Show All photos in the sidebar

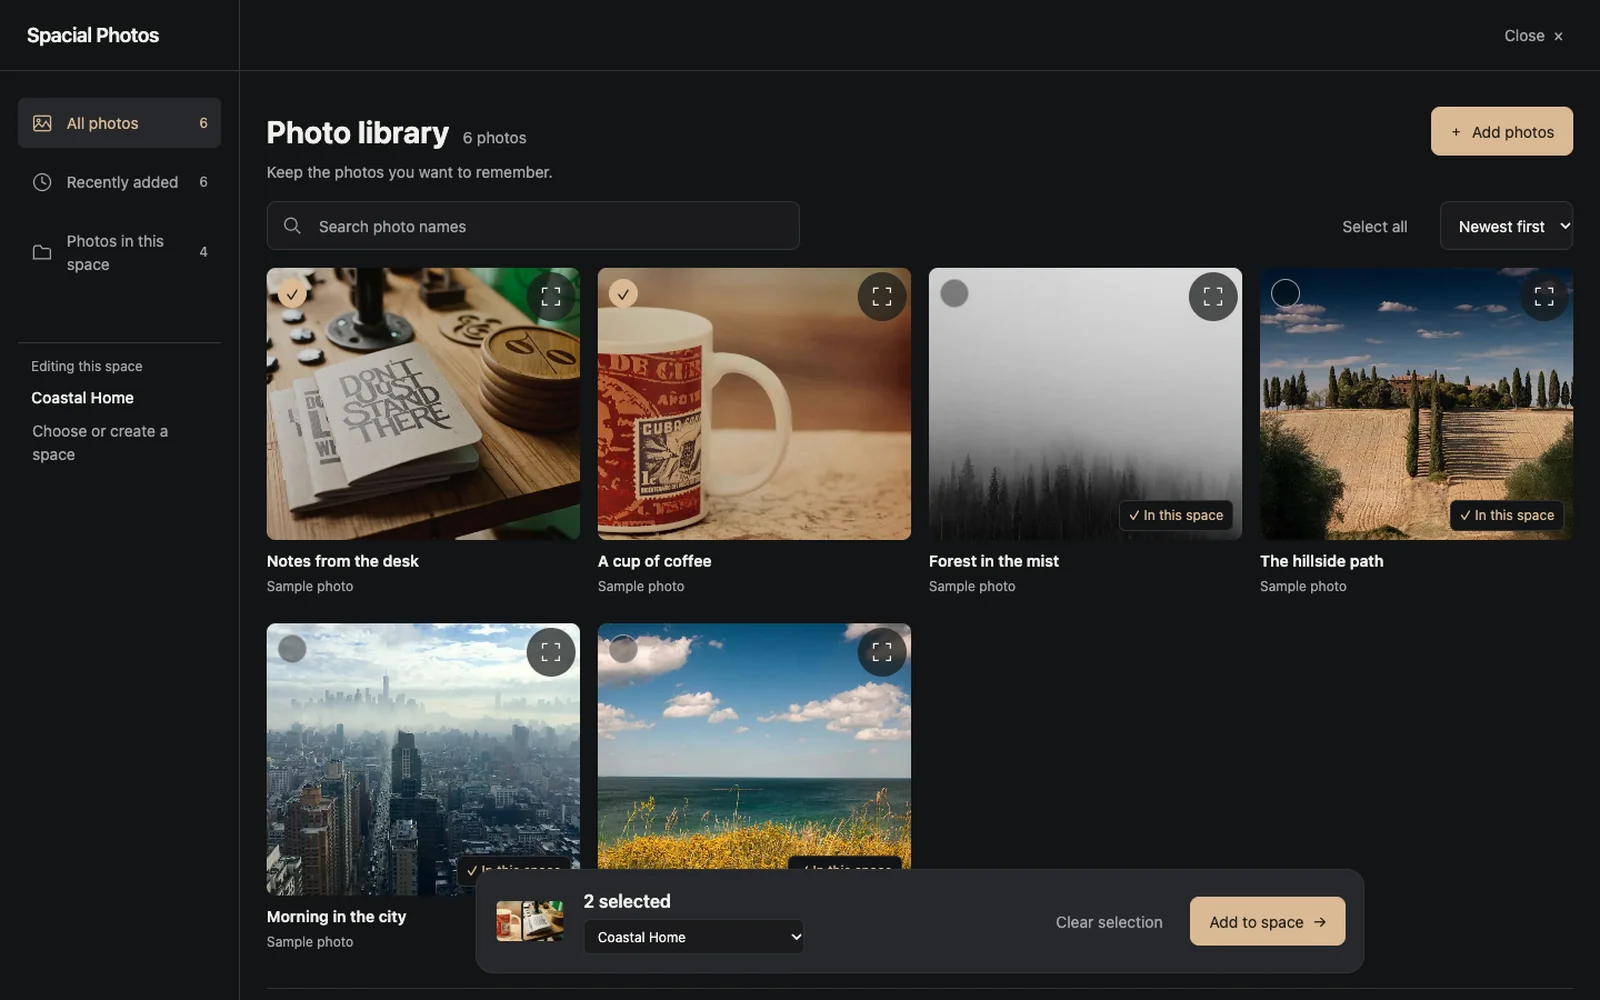(119, 123)
